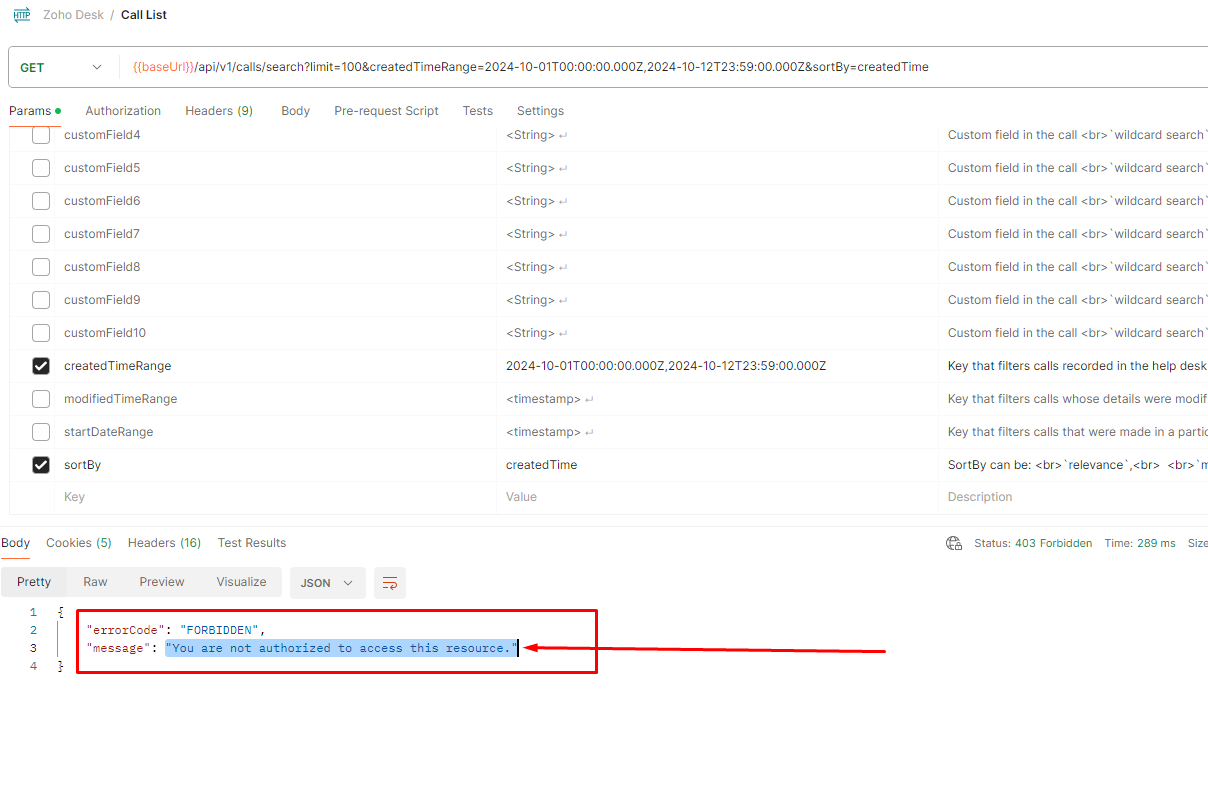Image resolution: width=1208 pixels, height=788 pixels.
Task: Click line number 2 in response
Action: [x=33, y=630]
